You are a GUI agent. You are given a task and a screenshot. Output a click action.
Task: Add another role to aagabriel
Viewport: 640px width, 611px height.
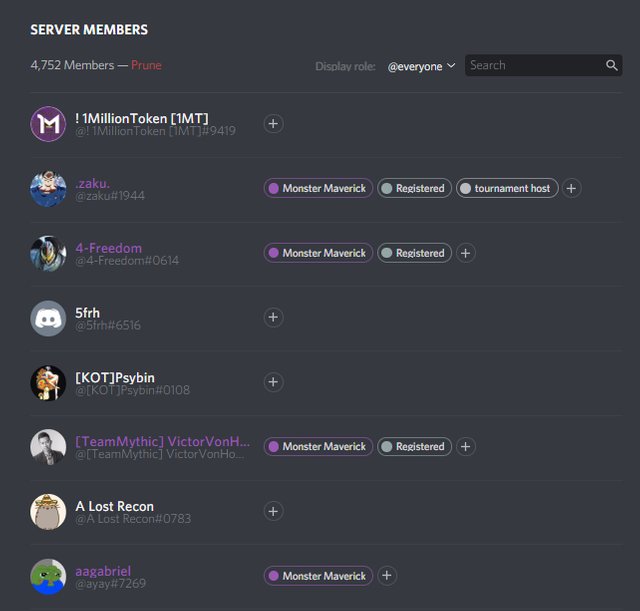tap(387, 575)
